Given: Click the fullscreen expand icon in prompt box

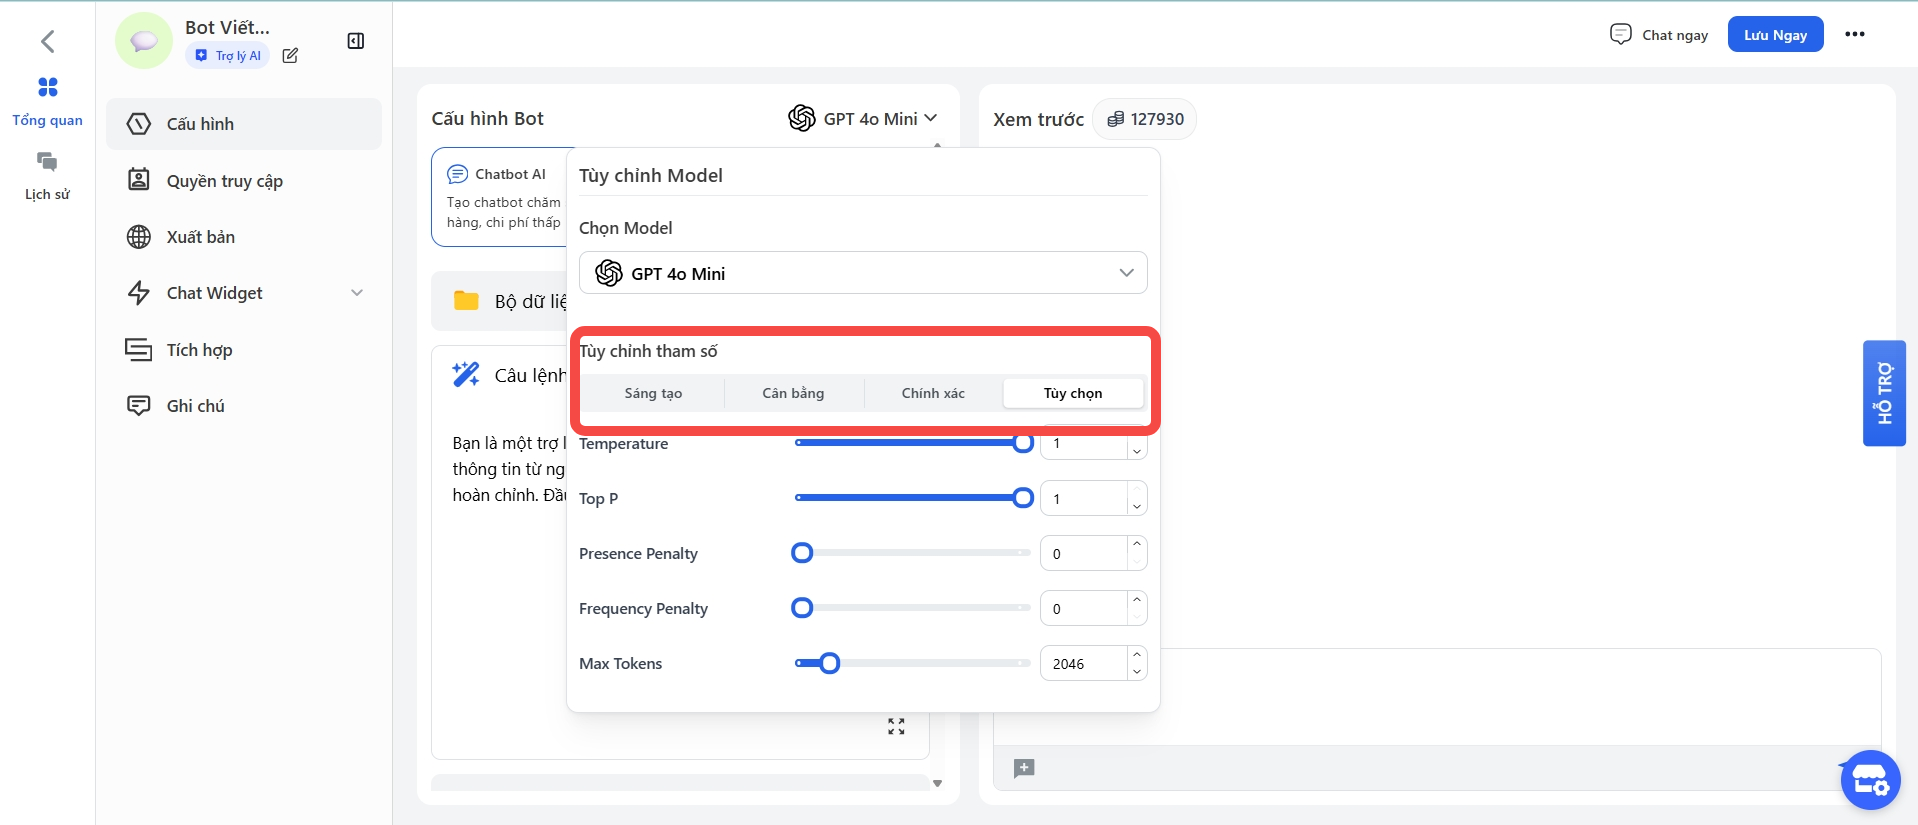Looking at the screenshot, I should [x=896, y=727].
